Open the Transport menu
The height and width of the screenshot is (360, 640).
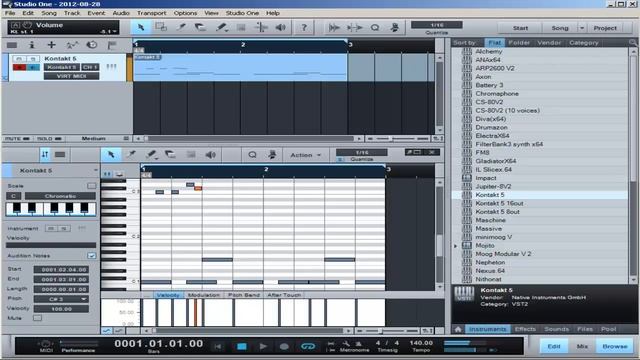pos(151,13)
